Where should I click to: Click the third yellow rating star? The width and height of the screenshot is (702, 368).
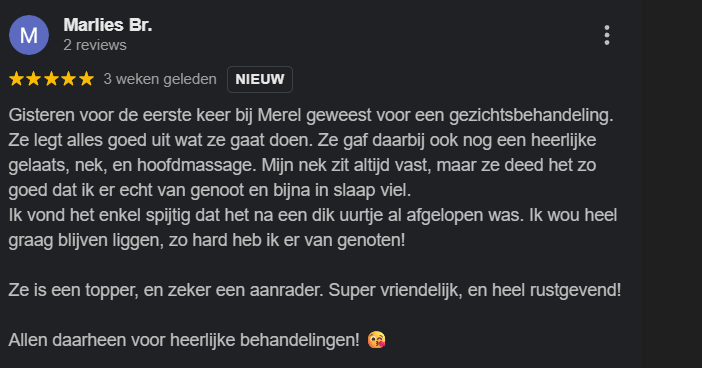(51, 79)
